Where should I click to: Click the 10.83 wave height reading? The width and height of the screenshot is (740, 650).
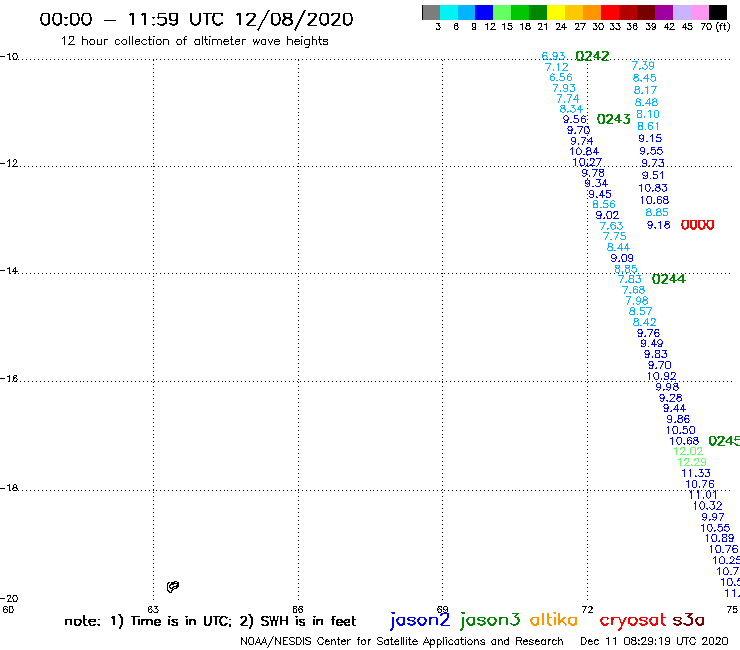coord(653,188)
